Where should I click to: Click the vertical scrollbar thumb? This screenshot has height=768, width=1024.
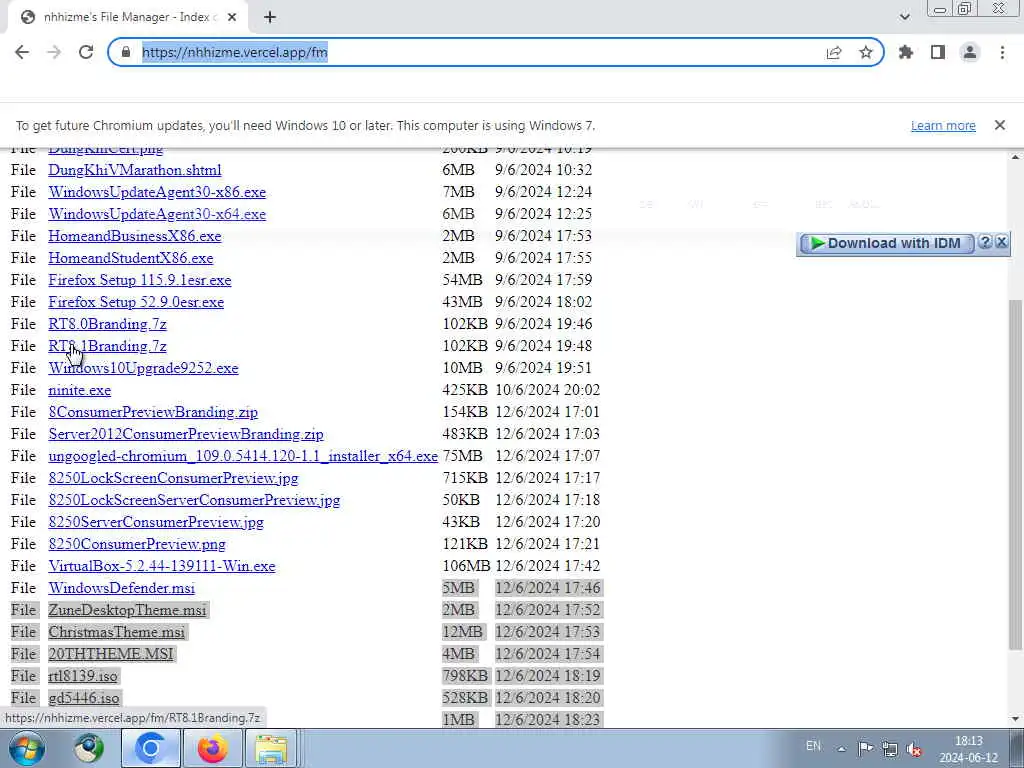pos(1016,477)
